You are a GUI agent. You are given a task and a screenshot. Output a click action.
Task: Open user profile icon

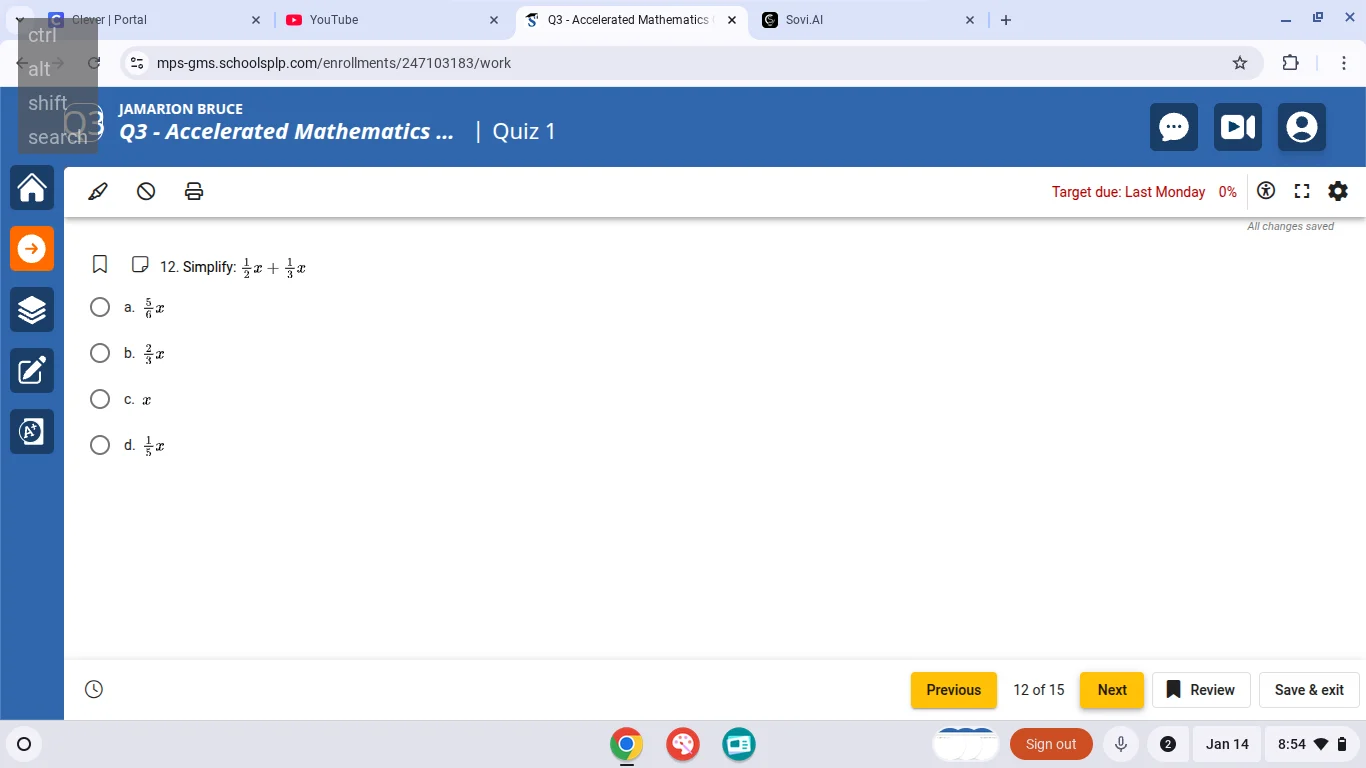pos(1302,127)
